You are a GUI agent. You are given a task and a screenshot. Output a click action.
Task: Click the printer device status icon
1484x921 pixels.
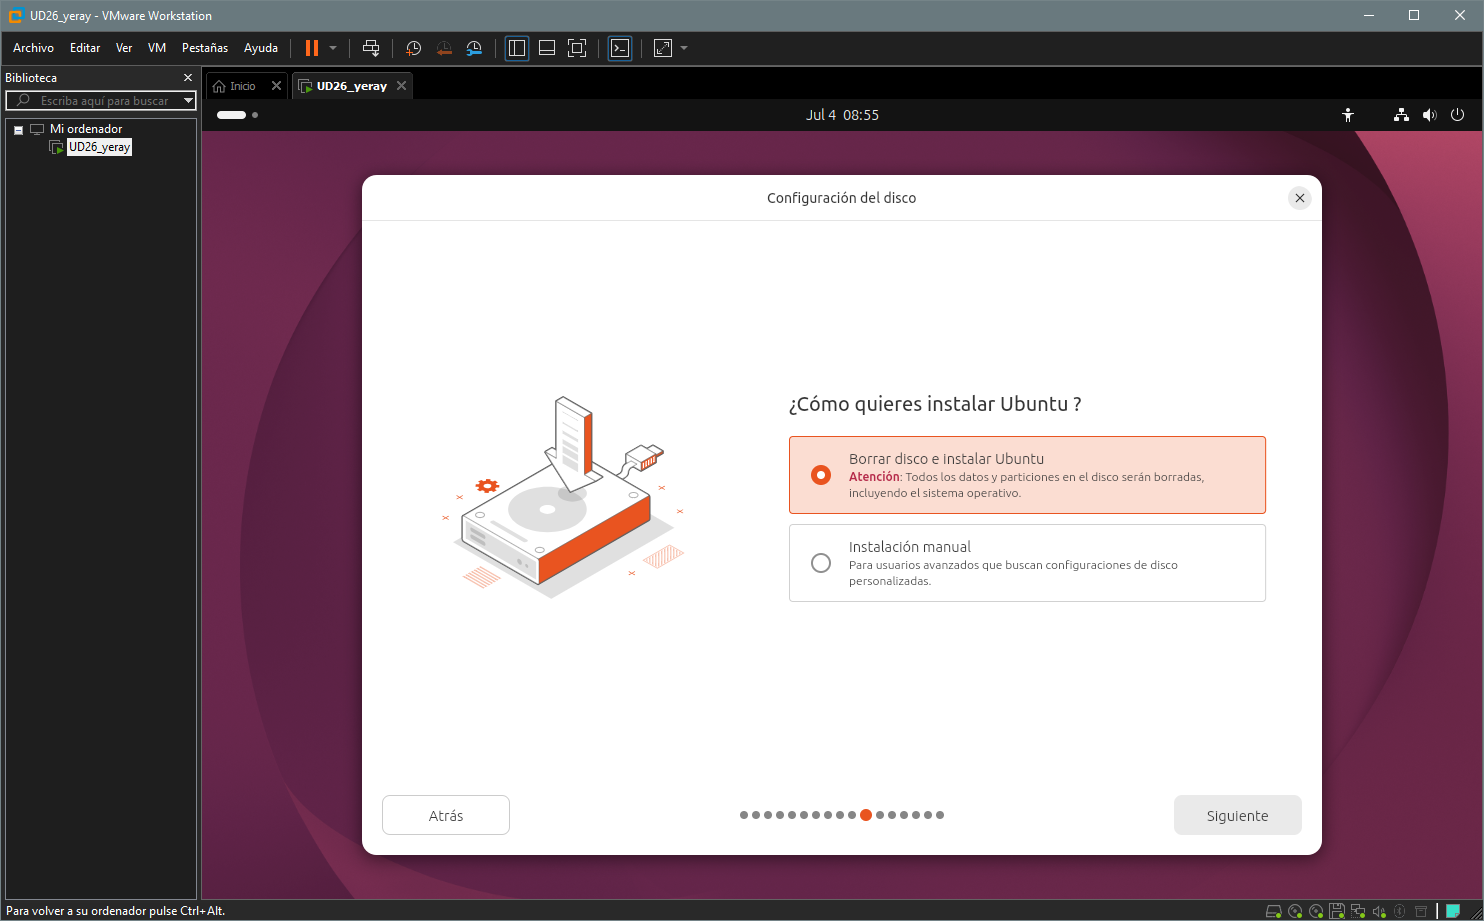tap(1421, 911)
